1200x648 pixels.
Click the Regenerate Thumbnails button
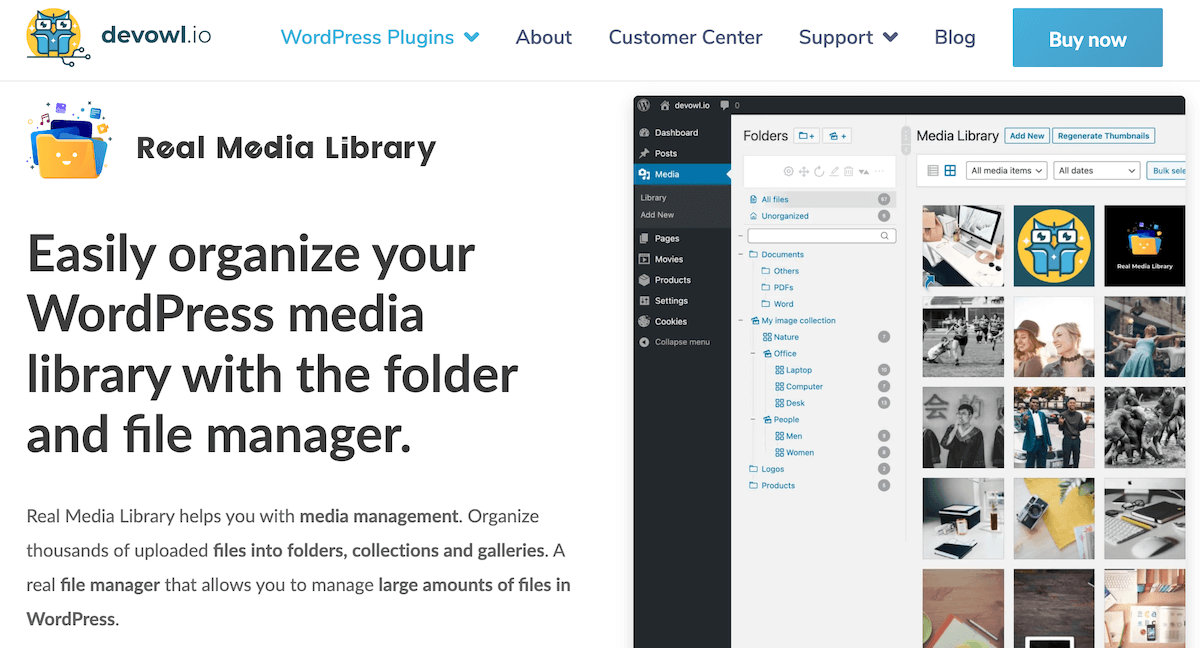tap(1103, 135)
